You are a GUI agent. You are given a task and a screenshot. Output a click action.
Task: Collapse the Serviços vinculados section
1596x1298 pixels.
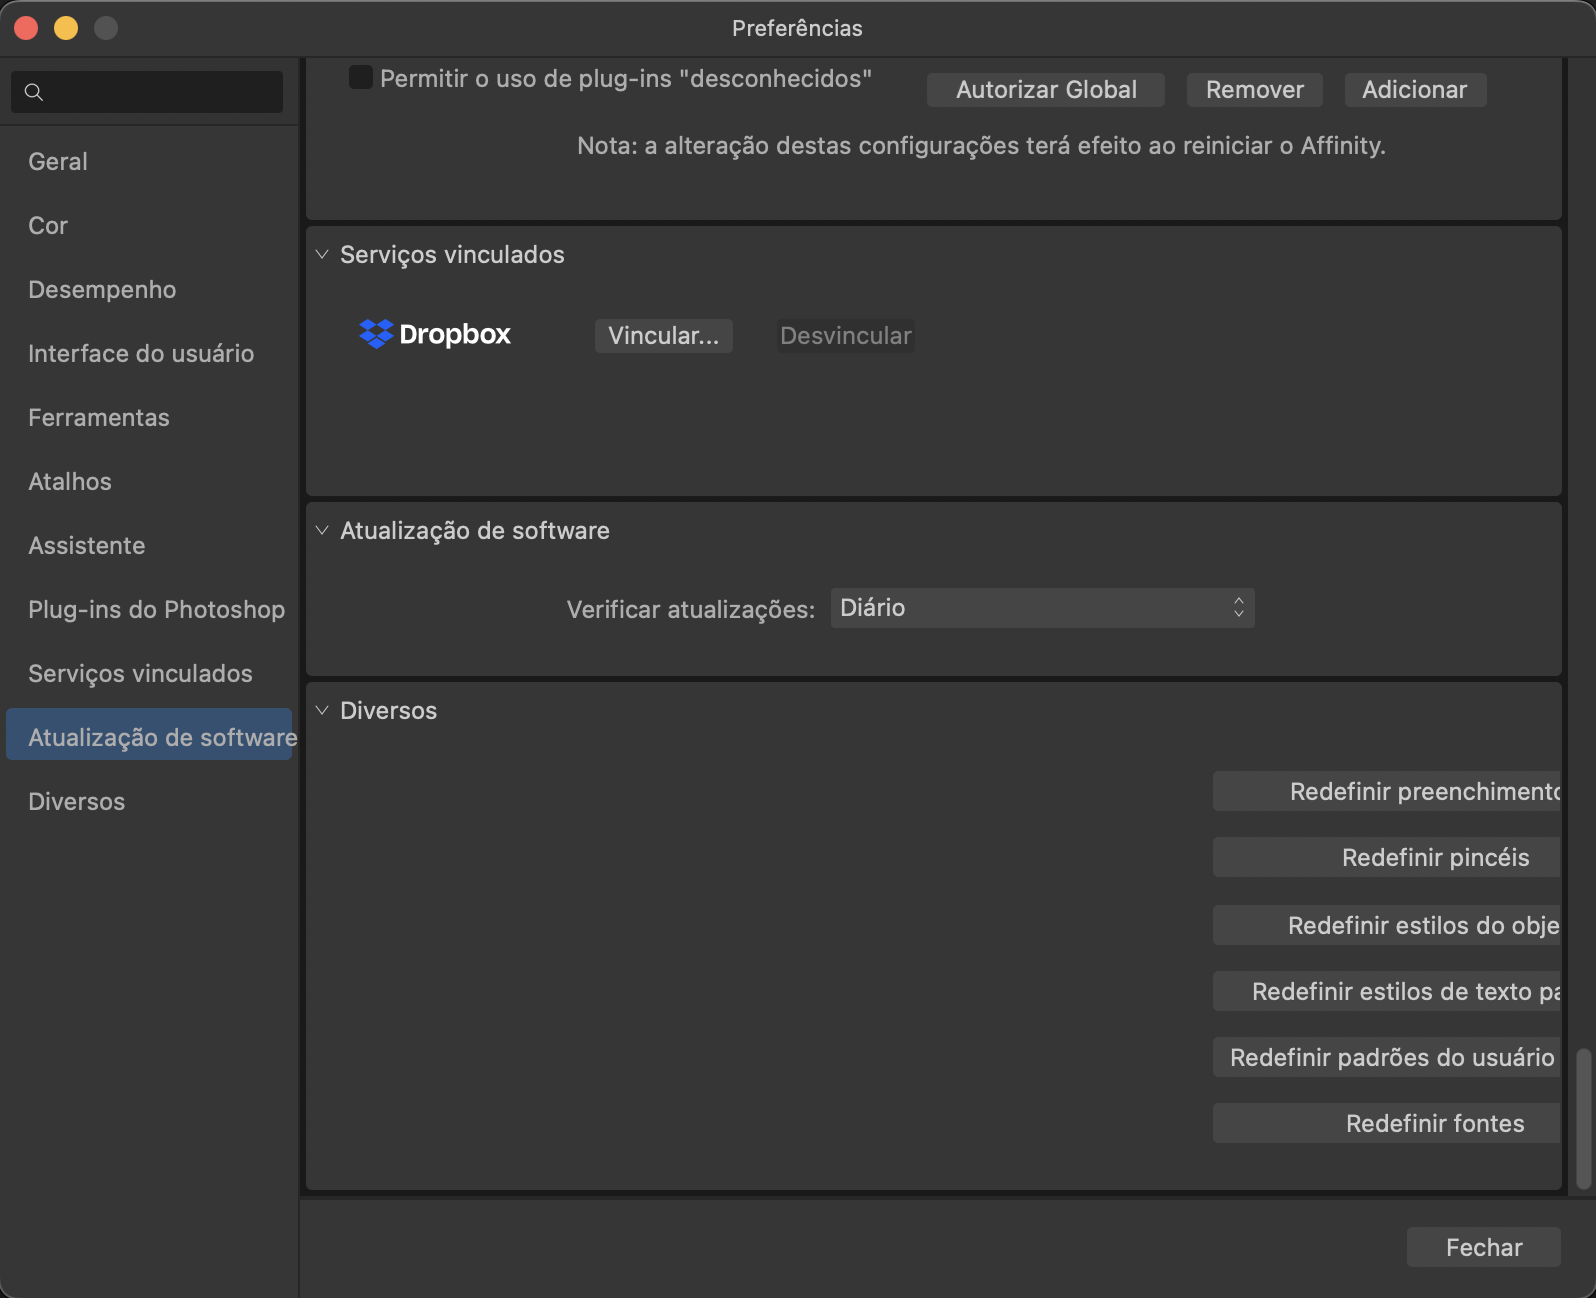click(322, 255)
